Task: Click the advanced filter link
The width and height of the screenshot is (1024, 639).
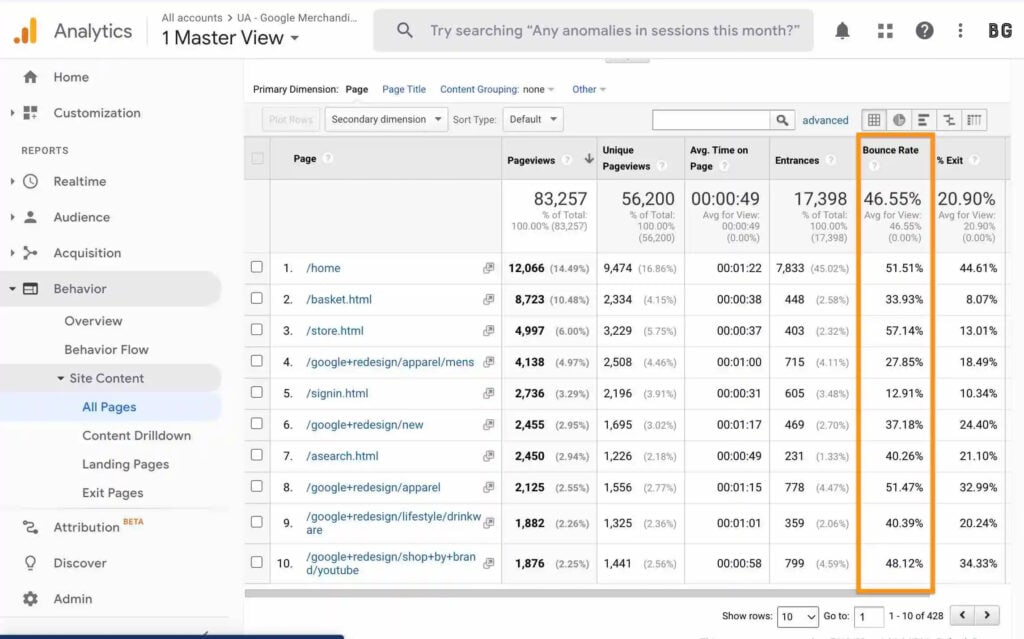Action: click(x=825, y=120)
